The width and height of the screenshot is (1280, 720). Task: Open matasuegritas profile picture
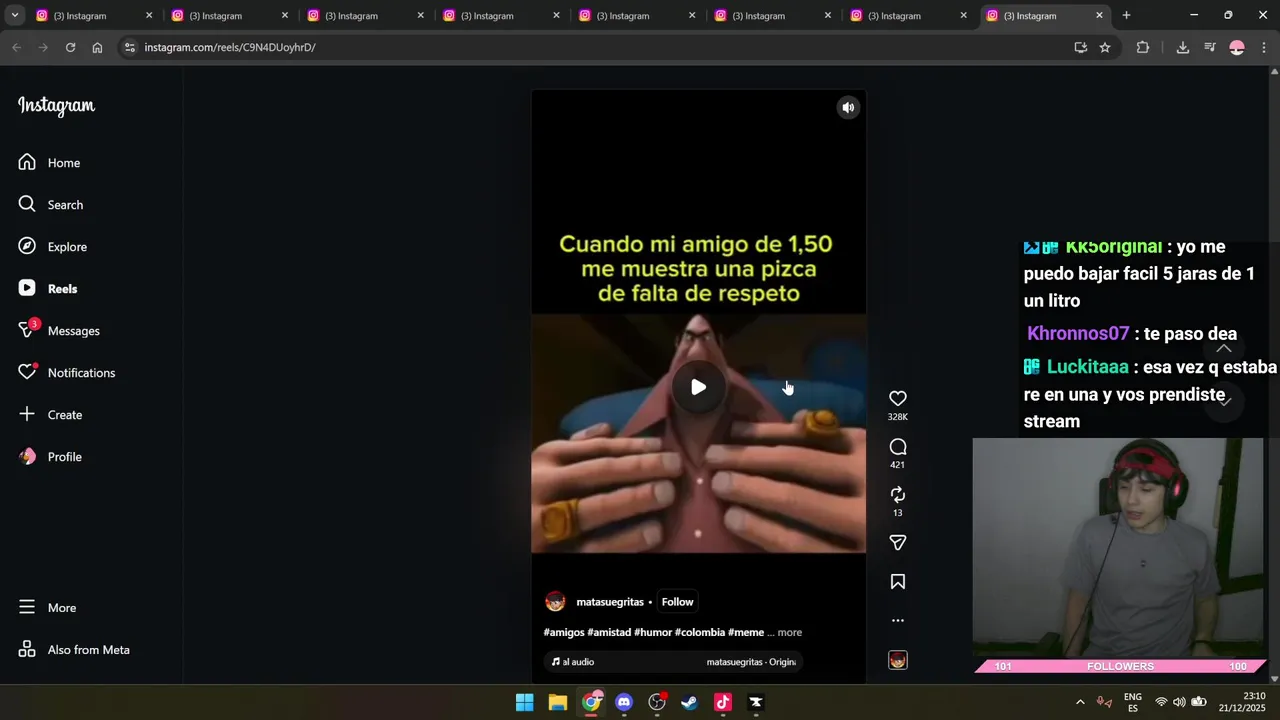click(x=555, y=602)
